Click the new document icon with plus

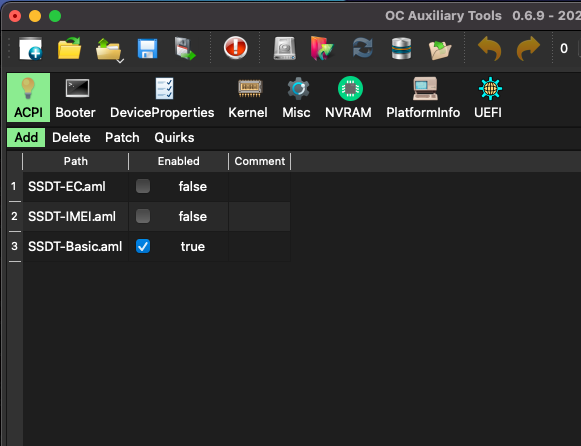coord(30,48)
